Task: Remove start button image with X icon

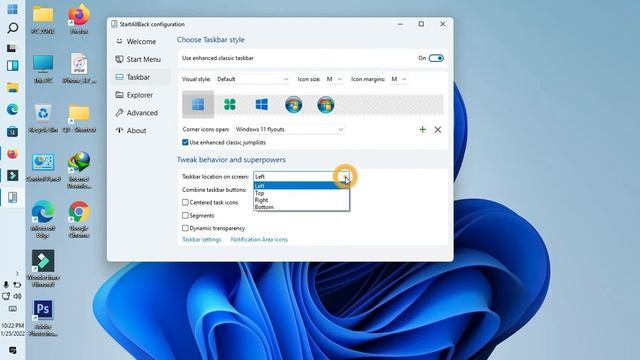Action: 438,130
